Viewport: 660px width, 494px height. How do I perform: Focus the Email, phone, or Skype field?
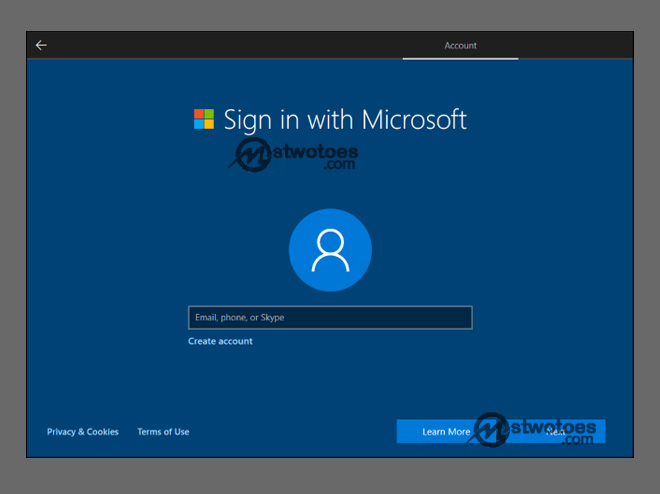(x=330, y=318)
